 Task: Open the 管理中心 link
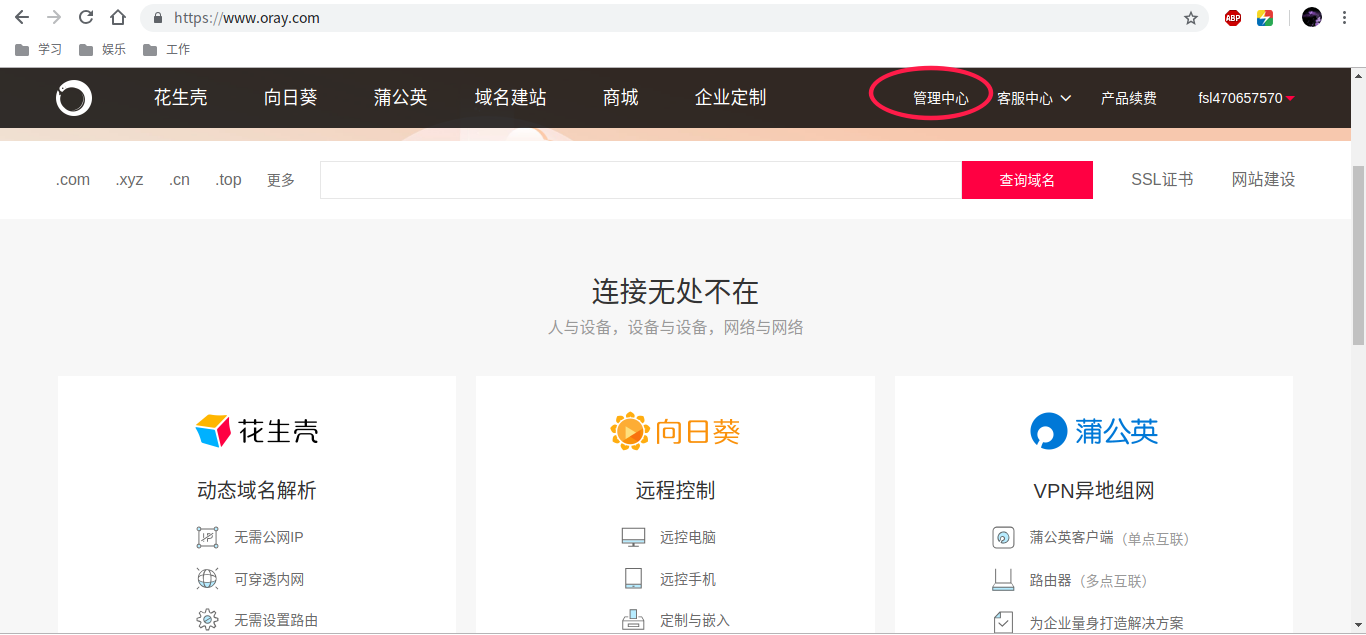tap(940, 98)
